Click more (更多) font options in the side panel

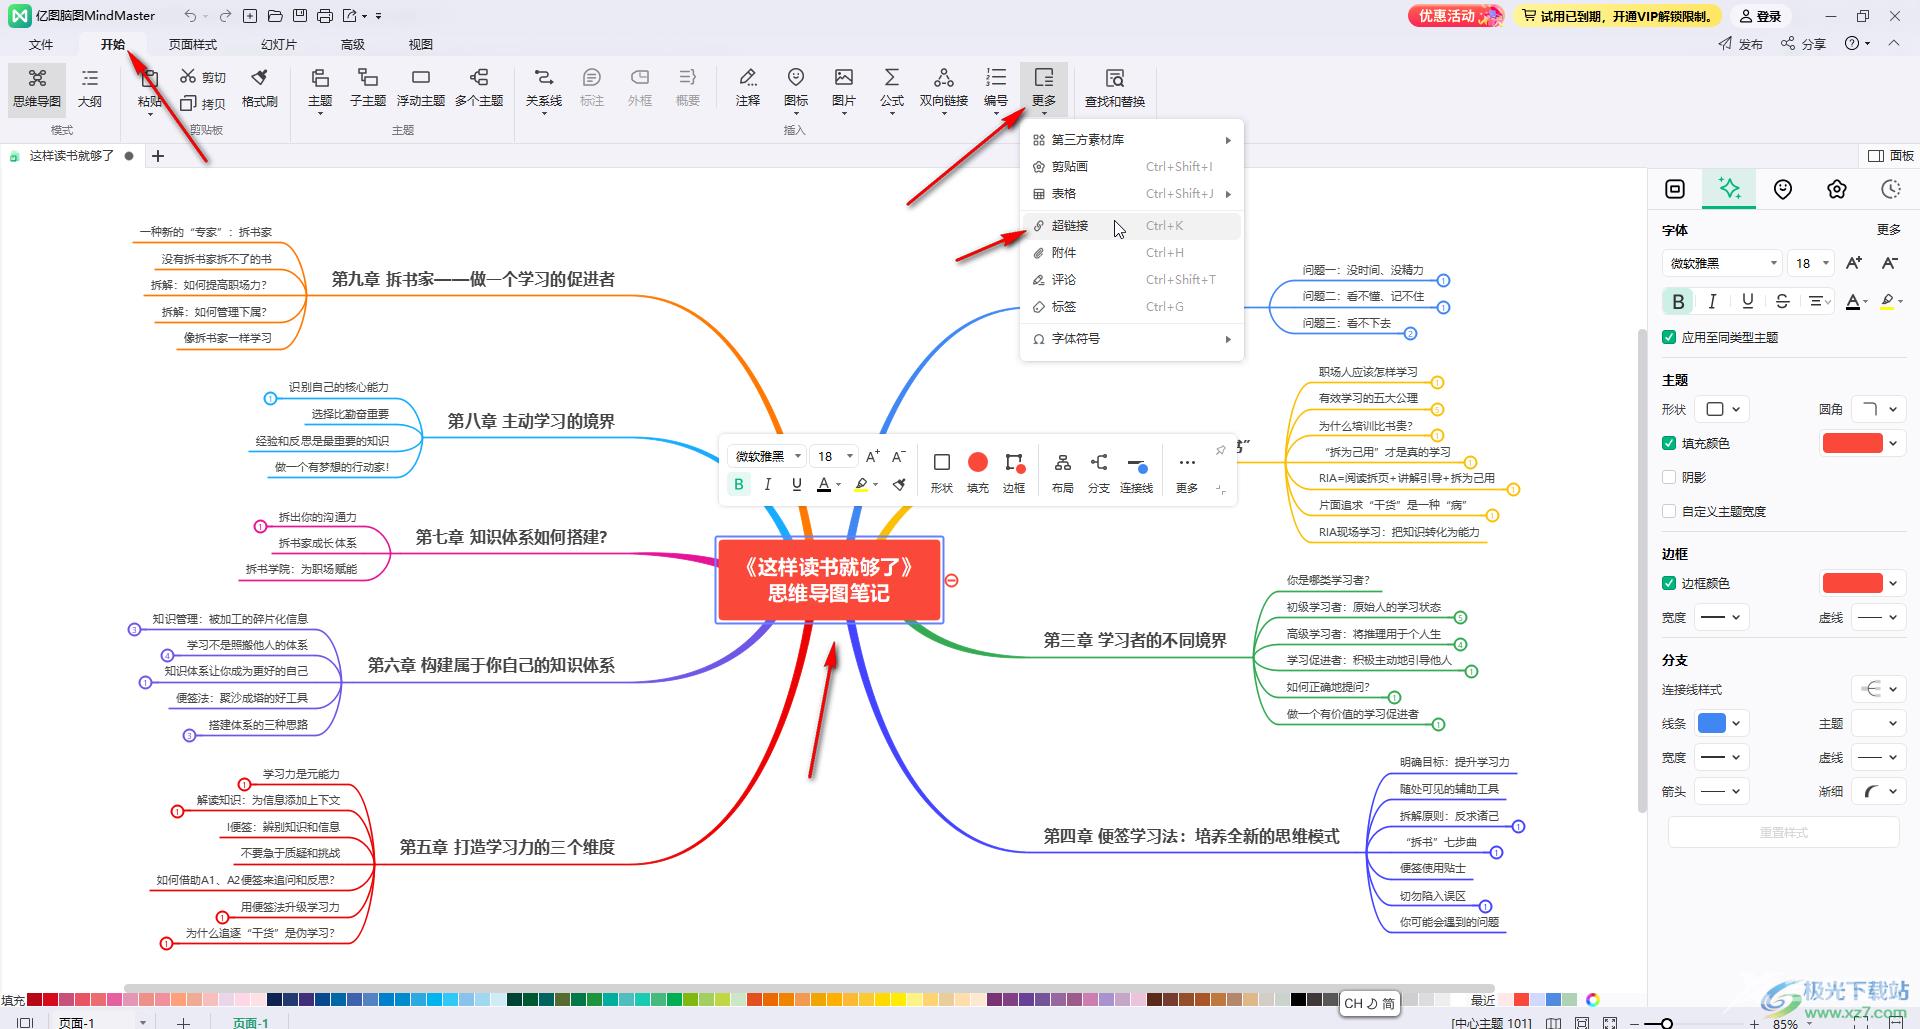(x=1889, y=229)
